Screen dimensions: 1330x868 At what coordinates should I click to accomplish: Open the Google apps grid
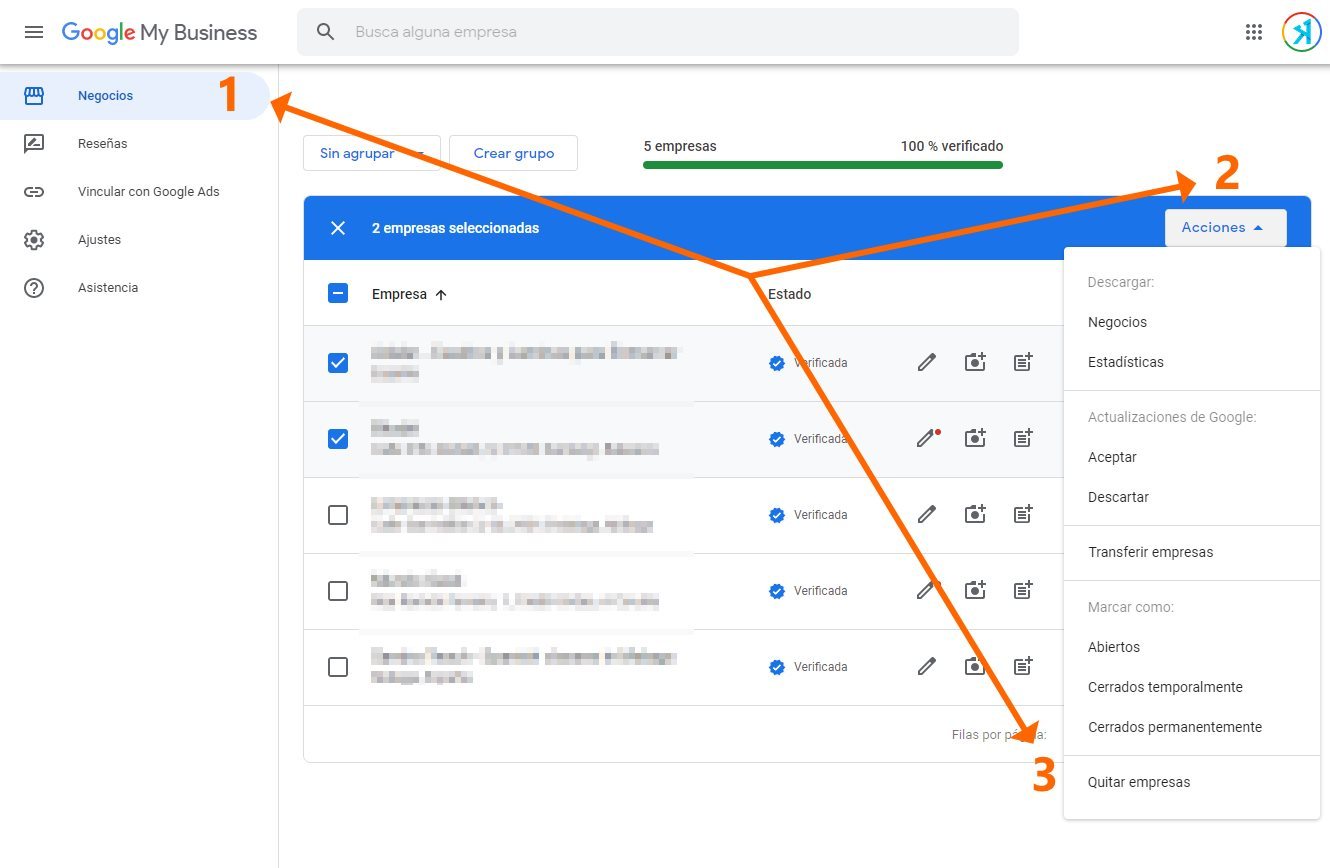coord(1253,32)
